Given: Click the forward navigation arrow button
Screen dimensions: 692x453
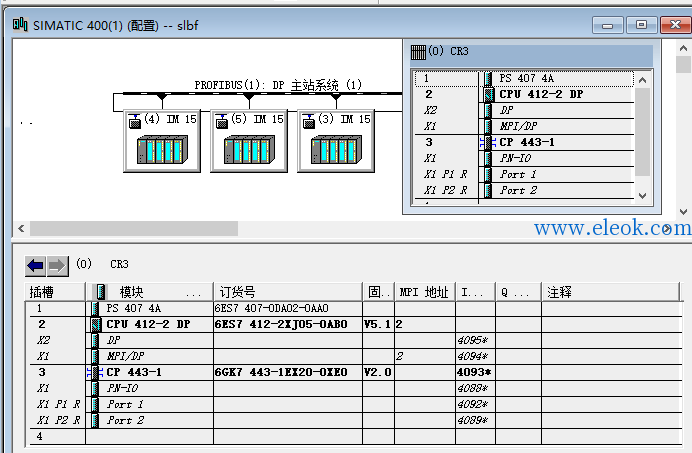Looking at the screenshot, I should point(57,266).
